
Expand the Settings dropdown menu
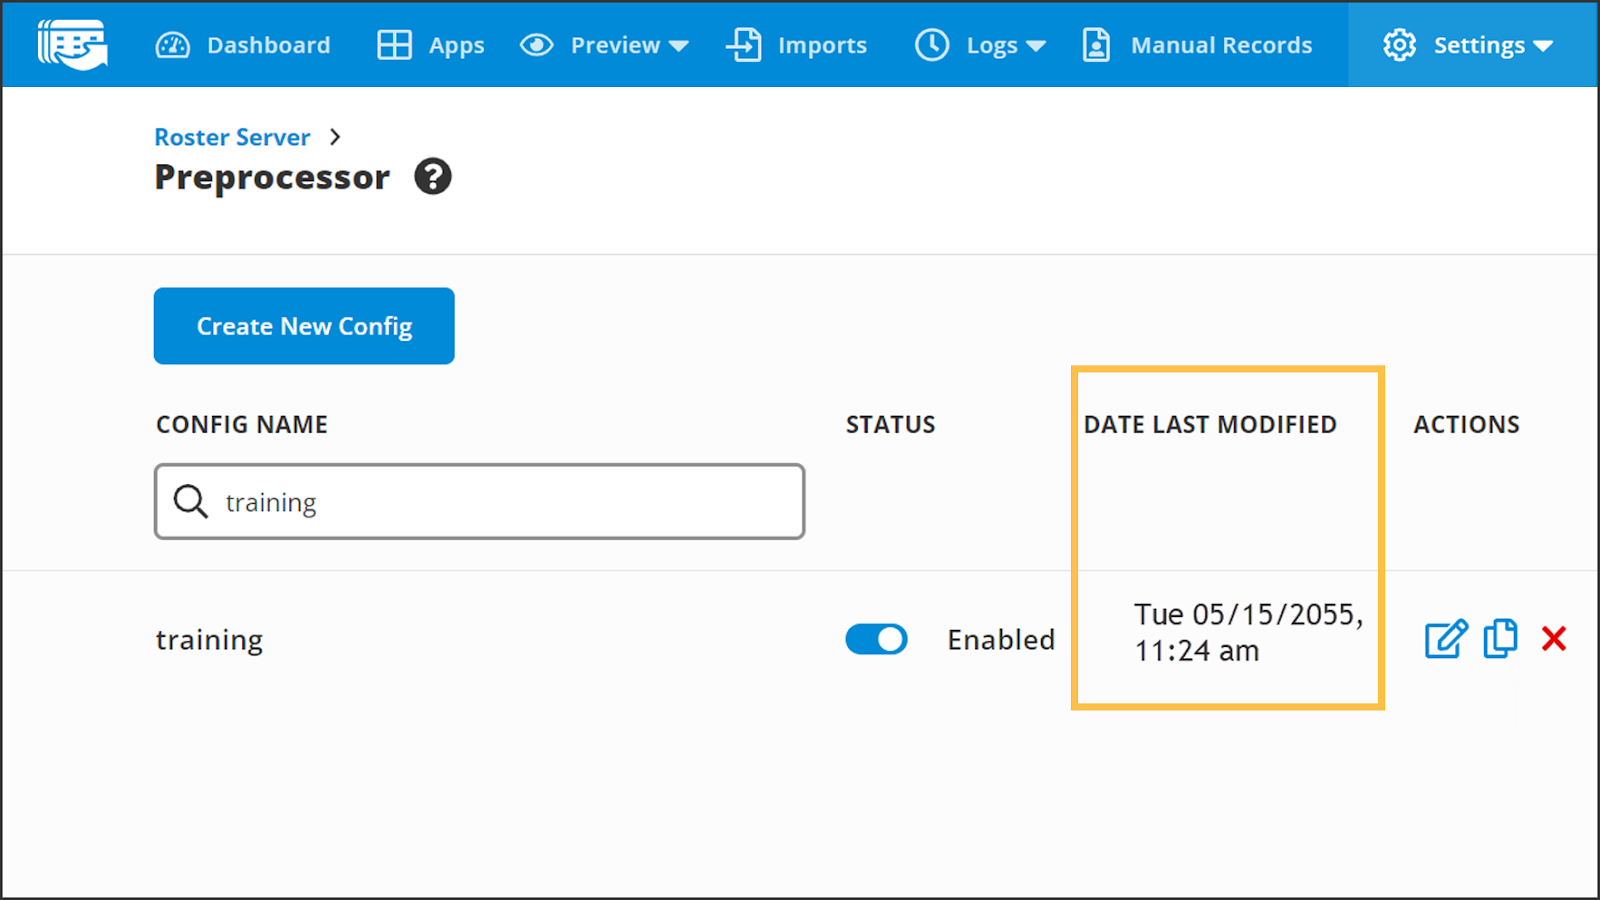1468,45
